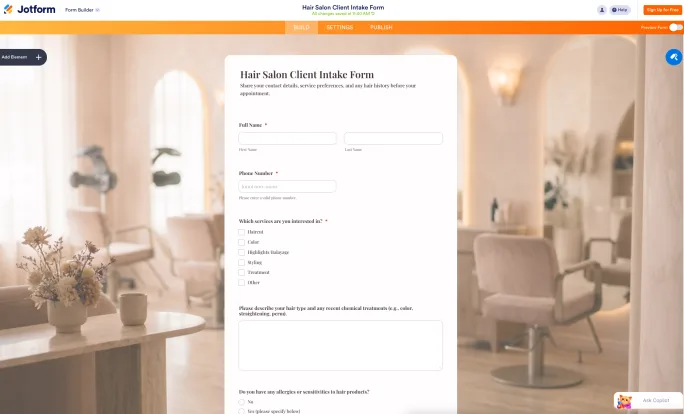Check the Treatment checkbox
684x414 pixels.
[241, 272]
